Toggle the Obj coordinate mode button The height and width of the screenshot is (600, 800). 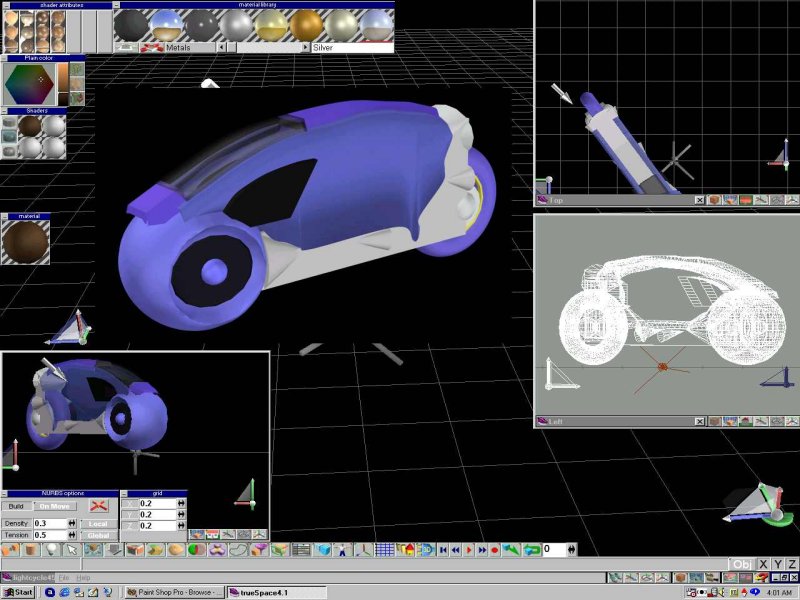coord(742,564)
